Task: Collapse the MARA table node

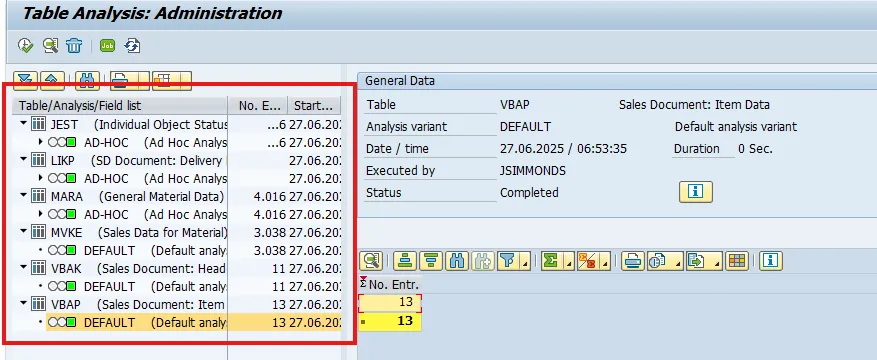Action: [x=23, y=196]
